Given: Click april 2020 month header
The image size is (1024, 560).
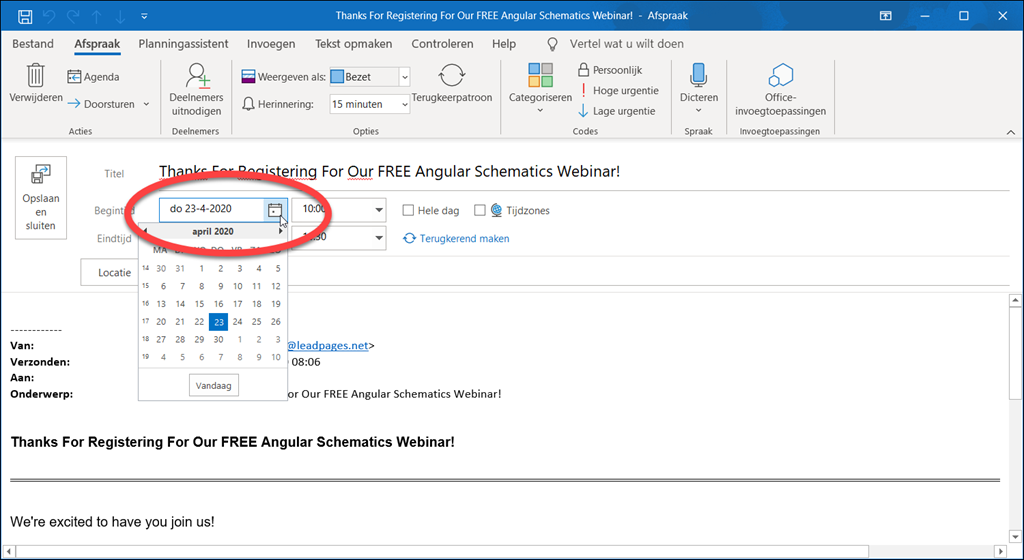Looking at the screenshot, I should pos(213,232).
